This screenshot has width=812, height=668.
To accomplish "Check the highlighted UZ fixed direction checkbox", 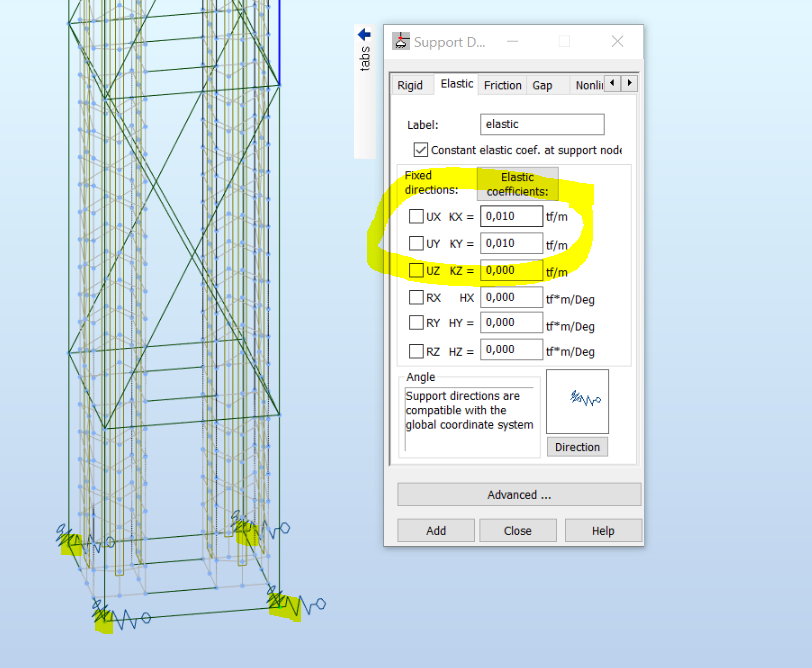I will (x=417, y=270).
